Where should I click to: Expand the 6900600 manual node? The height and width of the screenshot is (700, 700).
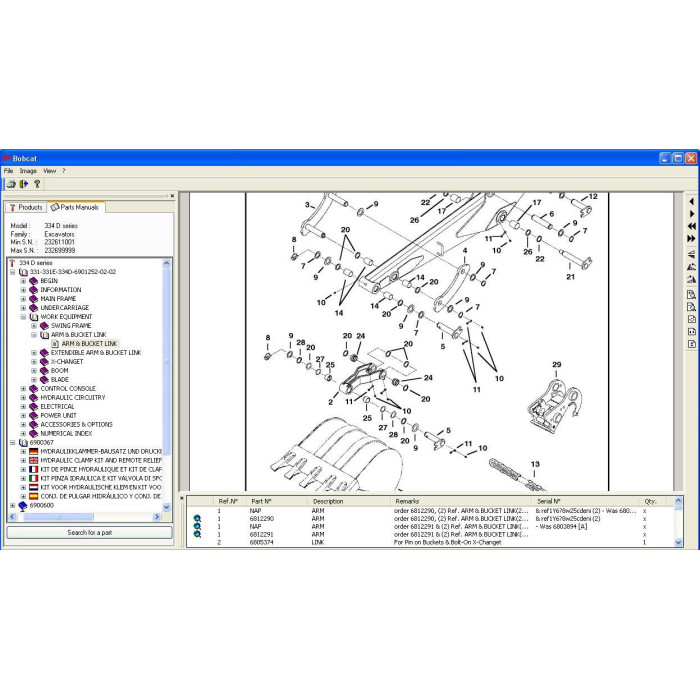click(12, 505)
